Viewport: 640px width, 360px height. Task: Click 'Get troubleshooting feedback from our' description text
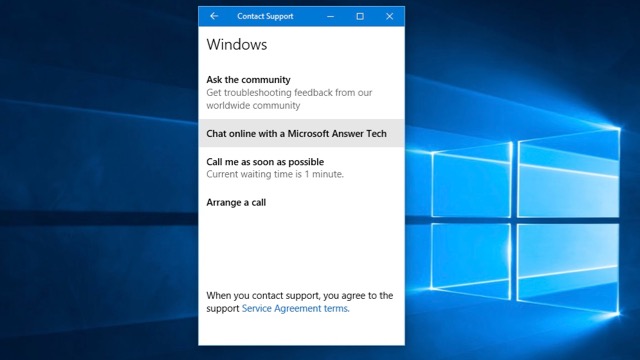pos(289,93)
